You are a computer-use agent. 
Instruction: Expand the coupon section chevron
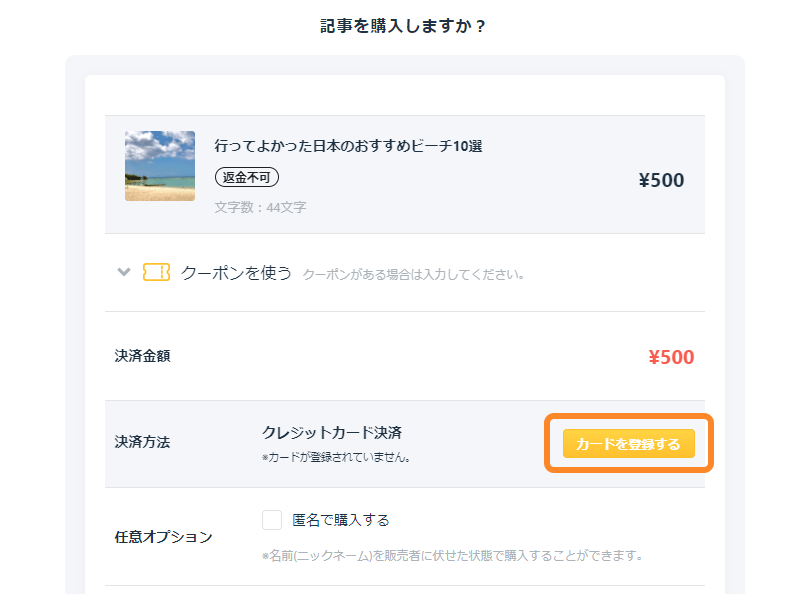click(124, 272)
